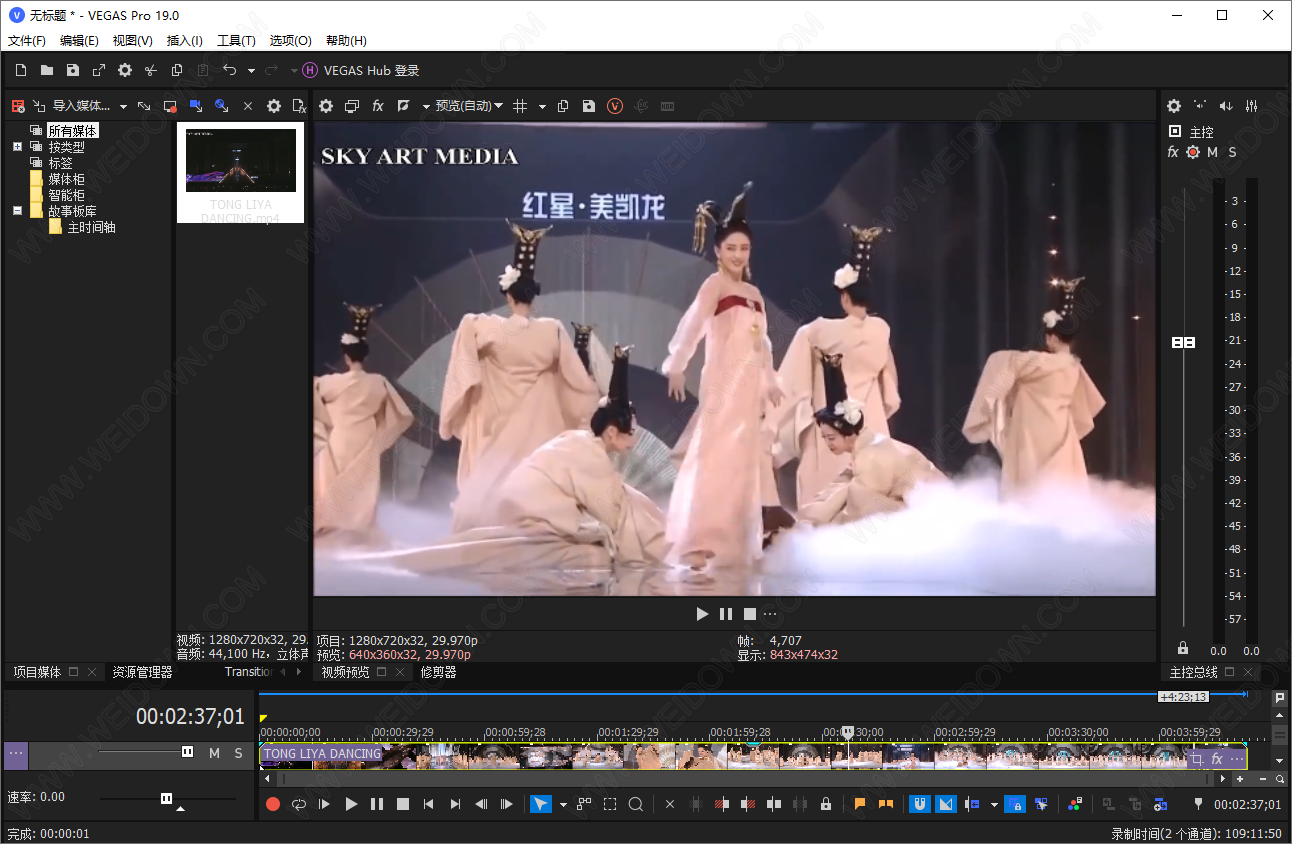Open the 帮助(H) menu
This screenshot has height=844, width=1292.
coord(346,41)
